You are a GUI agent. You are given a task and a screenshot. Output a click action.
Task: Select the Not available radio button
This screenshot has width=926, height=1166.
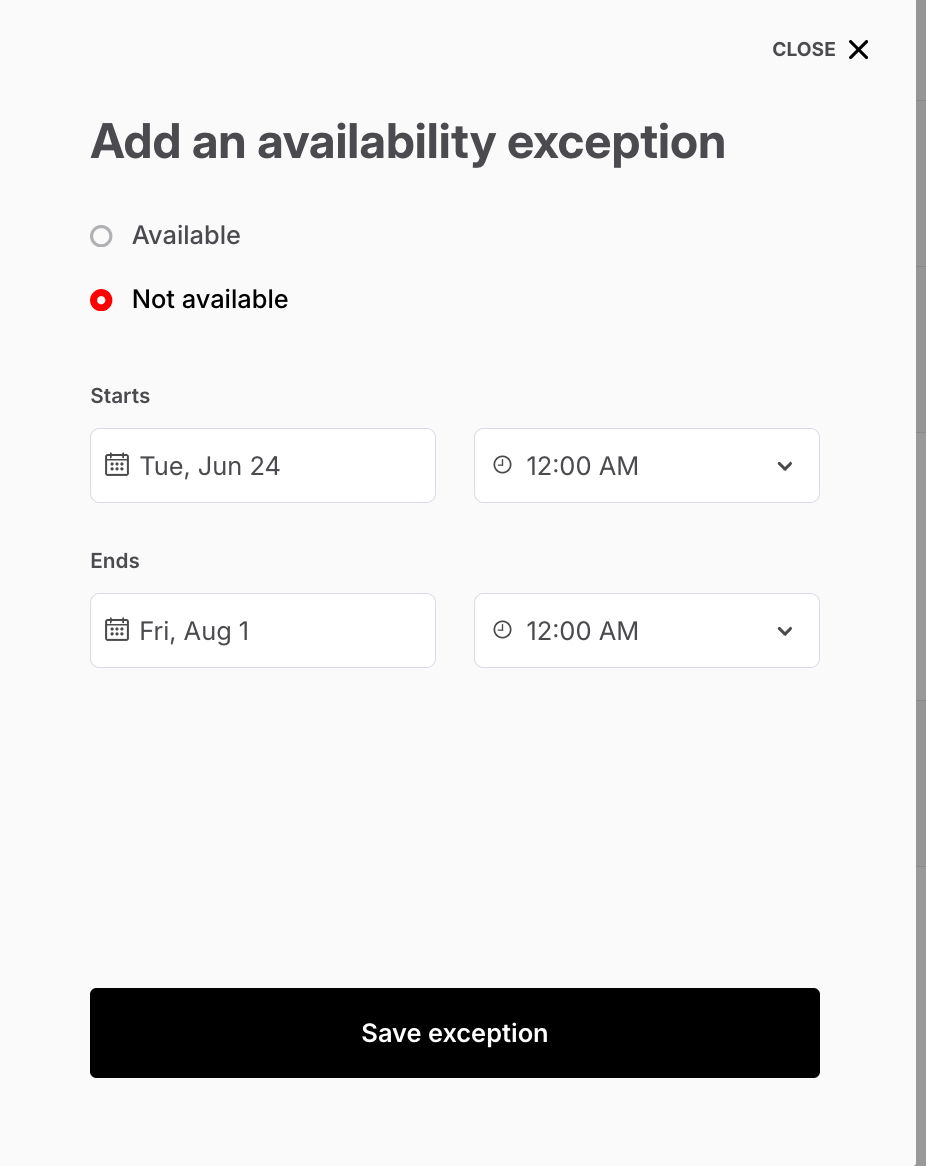coord(101,300)
